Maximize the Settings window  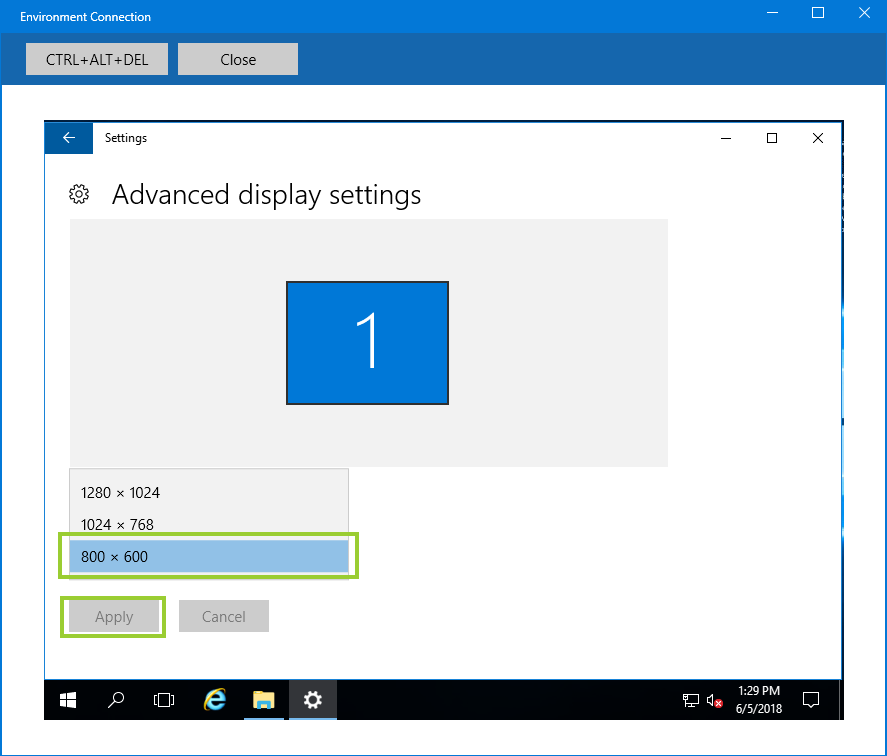[772, 138]
